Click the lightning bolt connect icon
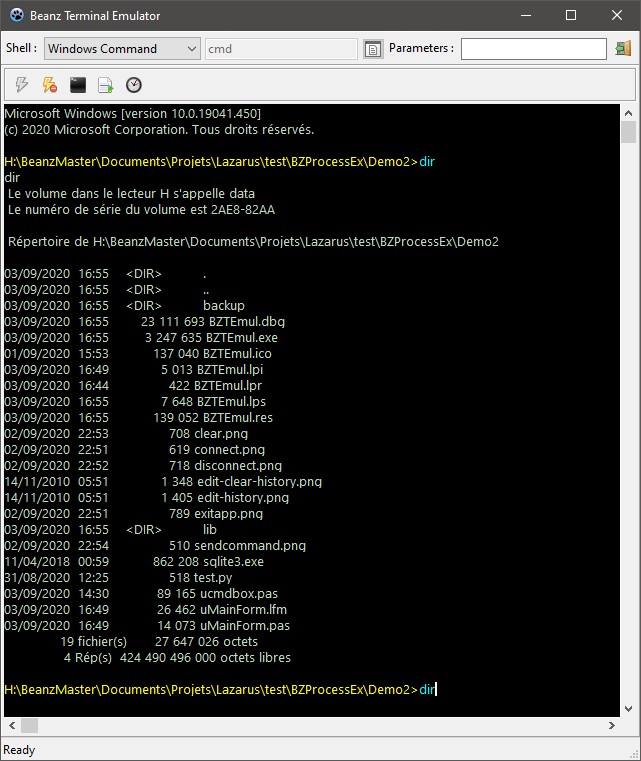641x761 pixels. [x=21, y=85]
